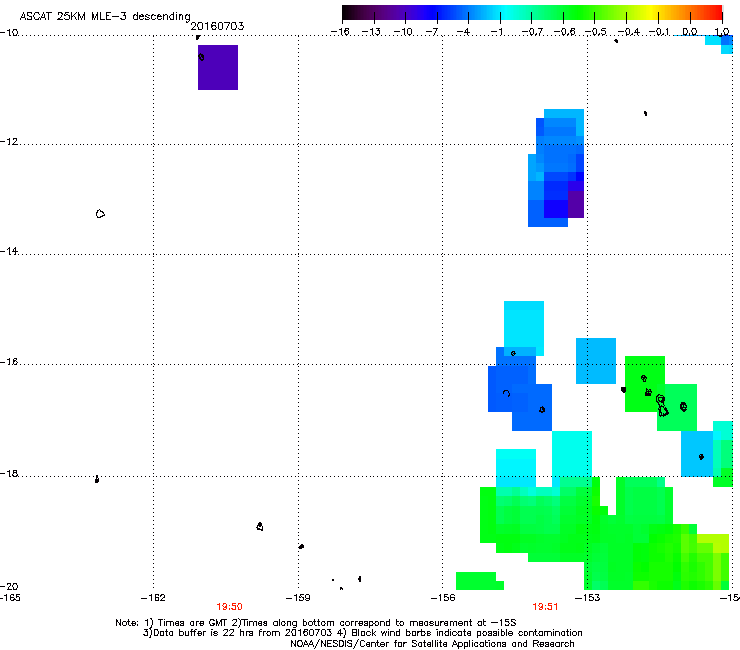Click the latitude axis label "-12"
Viewport: 740px width, 650px height.
tap(9, 142)
